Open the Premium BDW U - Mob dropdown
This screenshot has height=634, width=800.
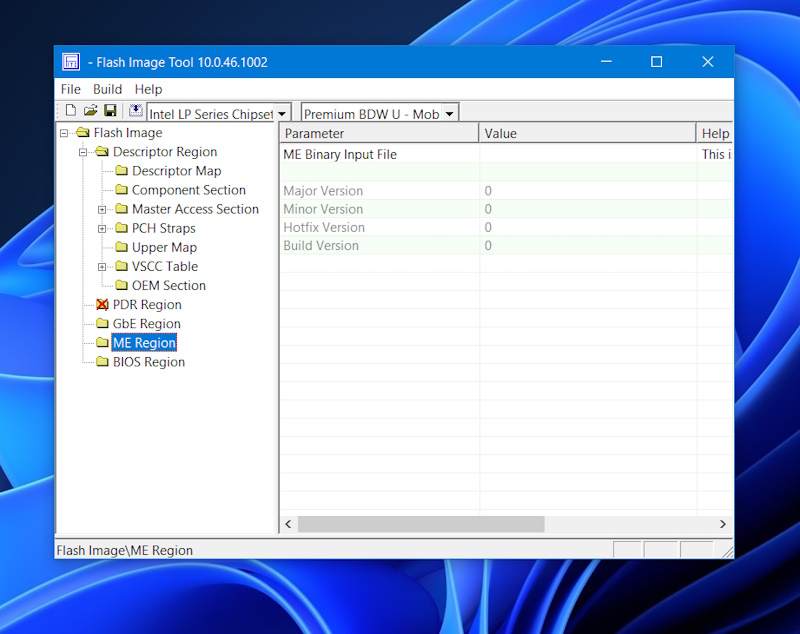[449, 114]
